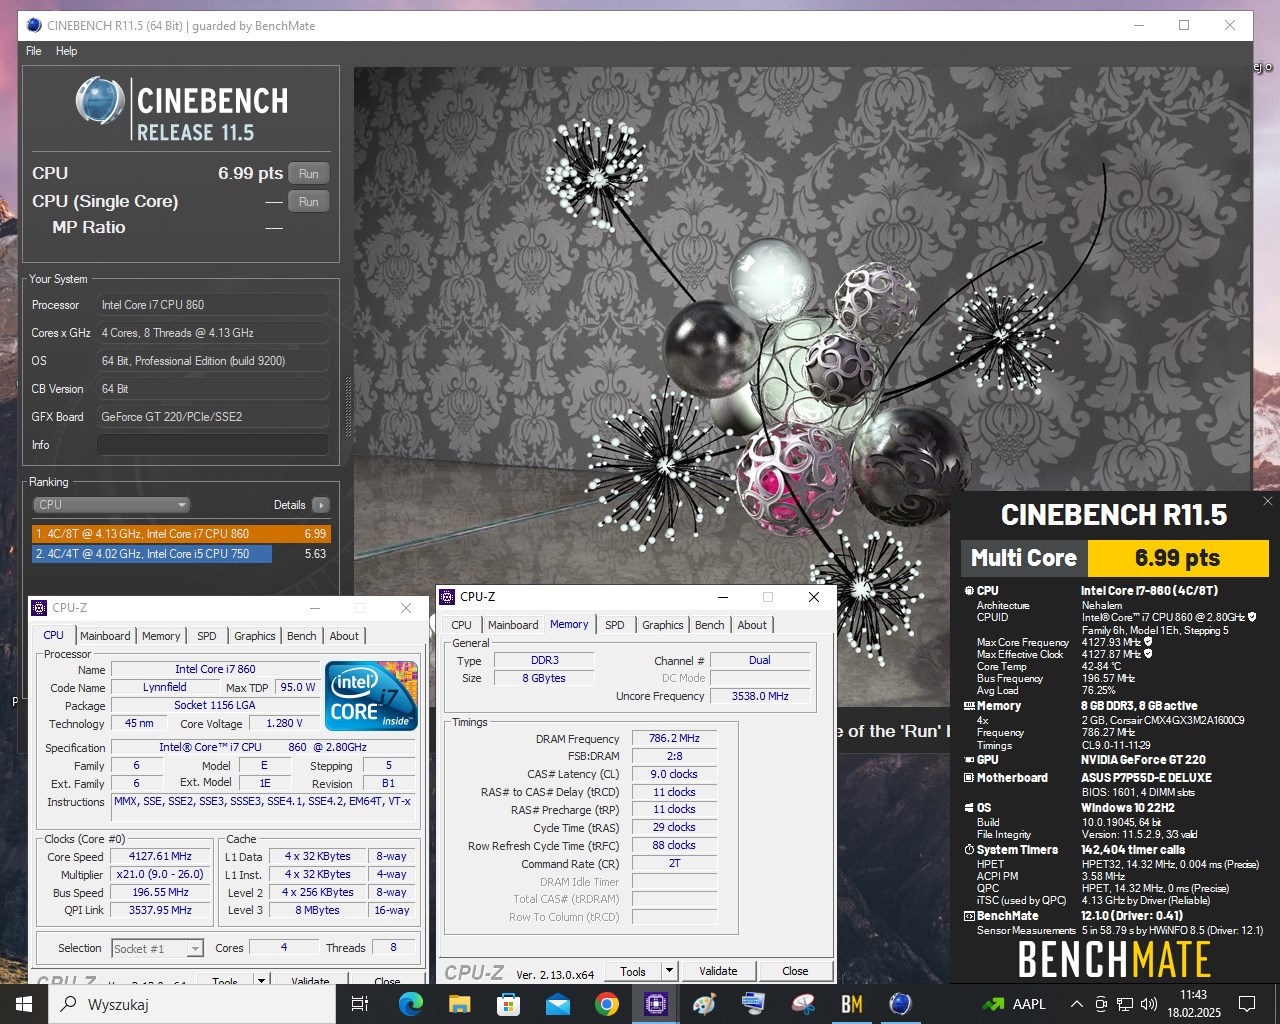Open the Help menu in Cinebench

point(66,51)
